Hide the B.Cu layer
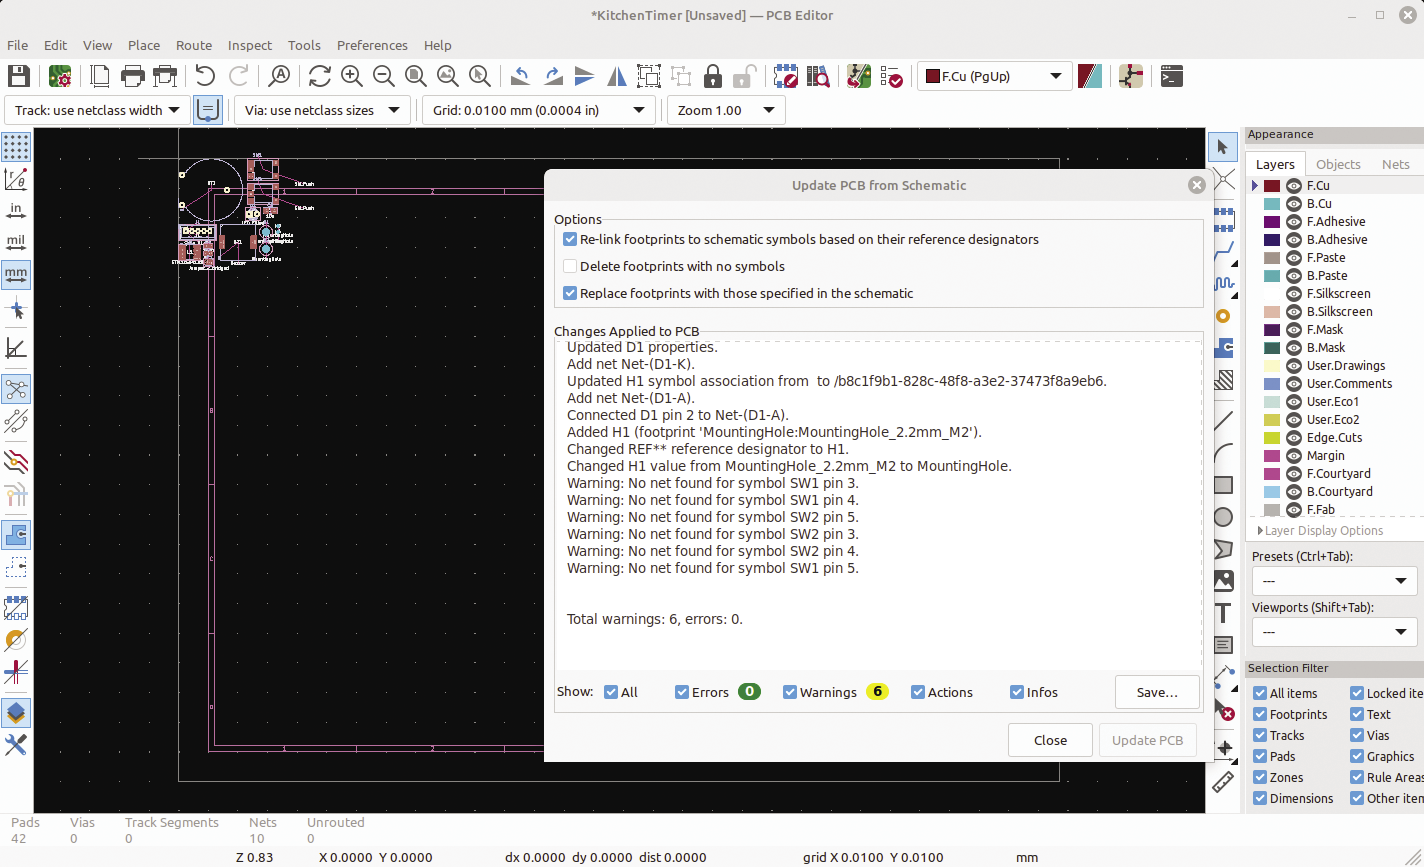The height and width of the screenshot is (867, 1424). [x=1293, y=204]
